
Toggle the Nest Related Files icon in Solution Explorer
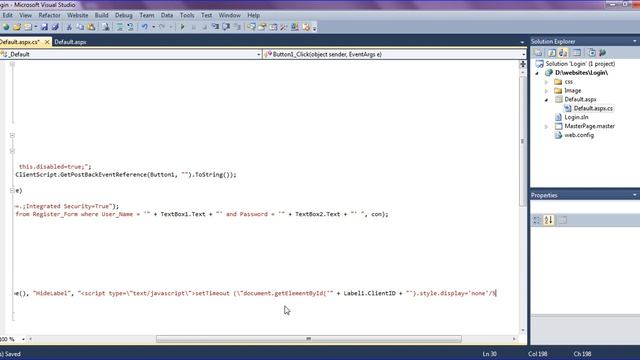(563, 53)
